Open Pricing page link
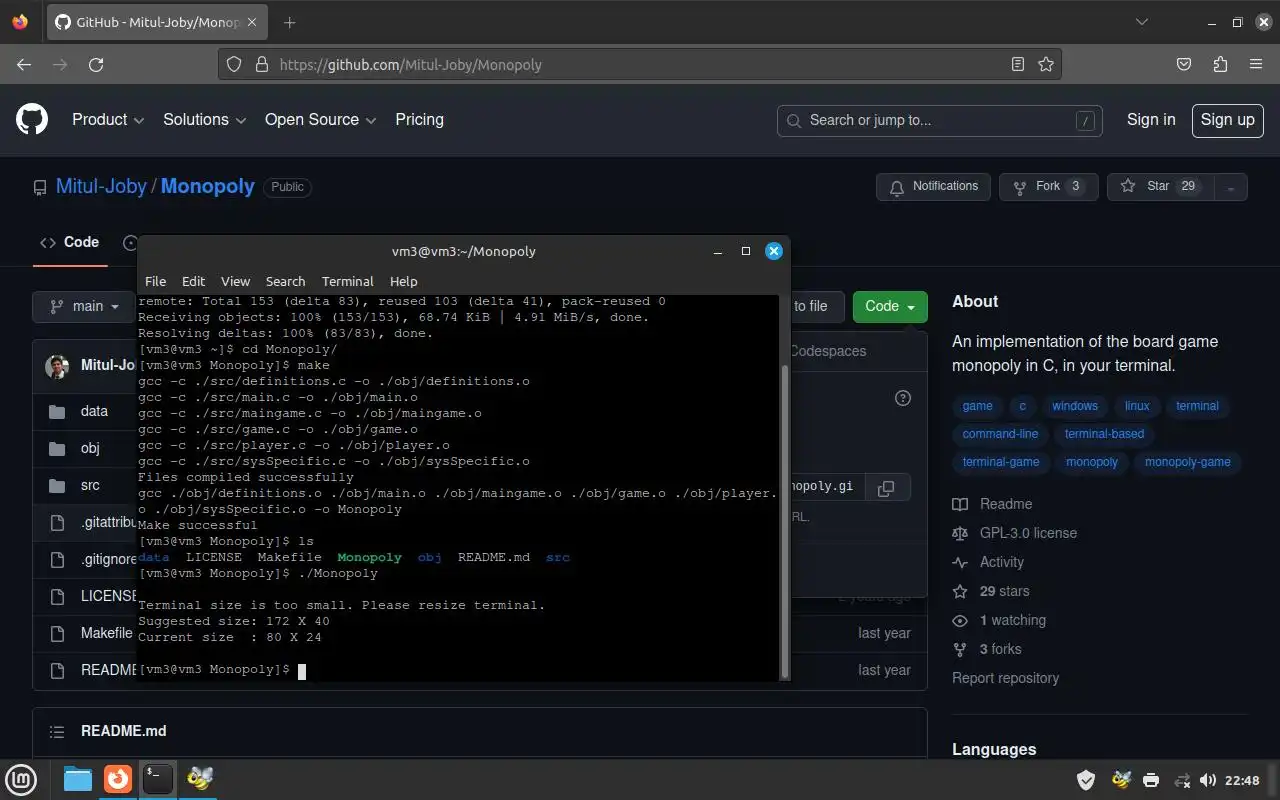 (x=419, y=119)
